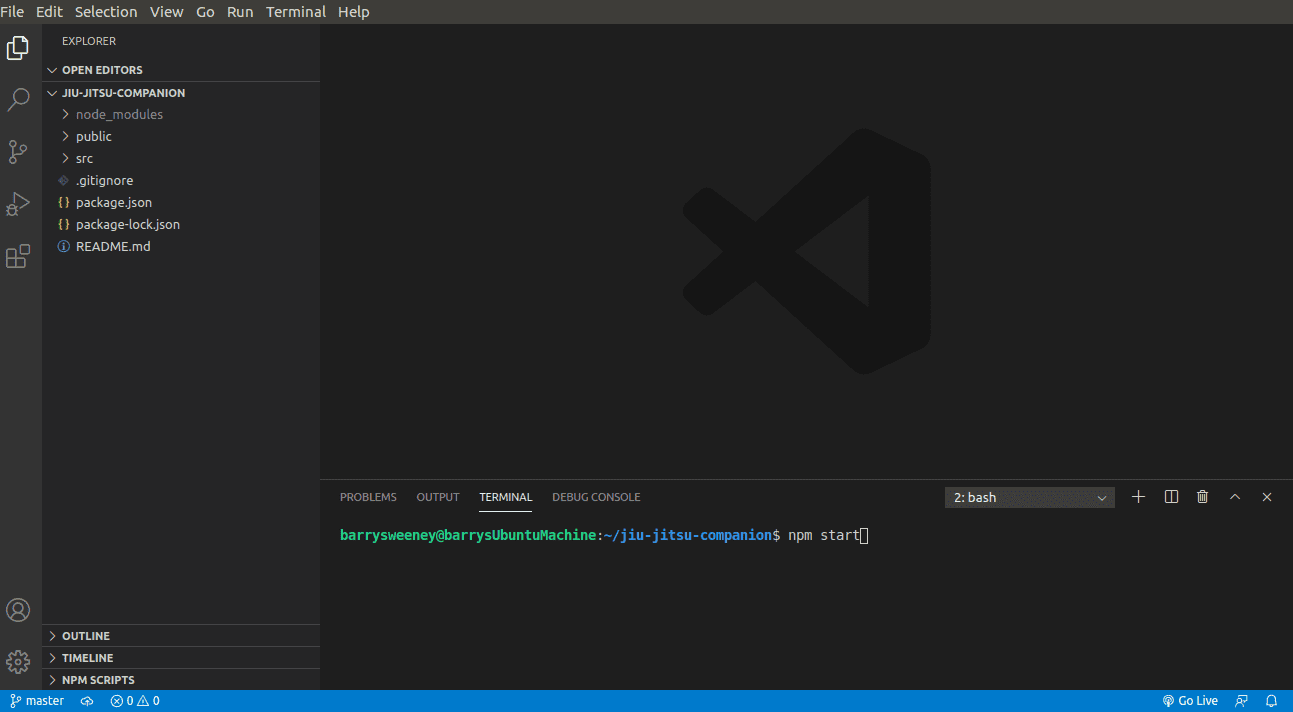Open the Edit menu
Image resolution: width=1293 pixels, height=712 pixels.
tap(49, 12)
